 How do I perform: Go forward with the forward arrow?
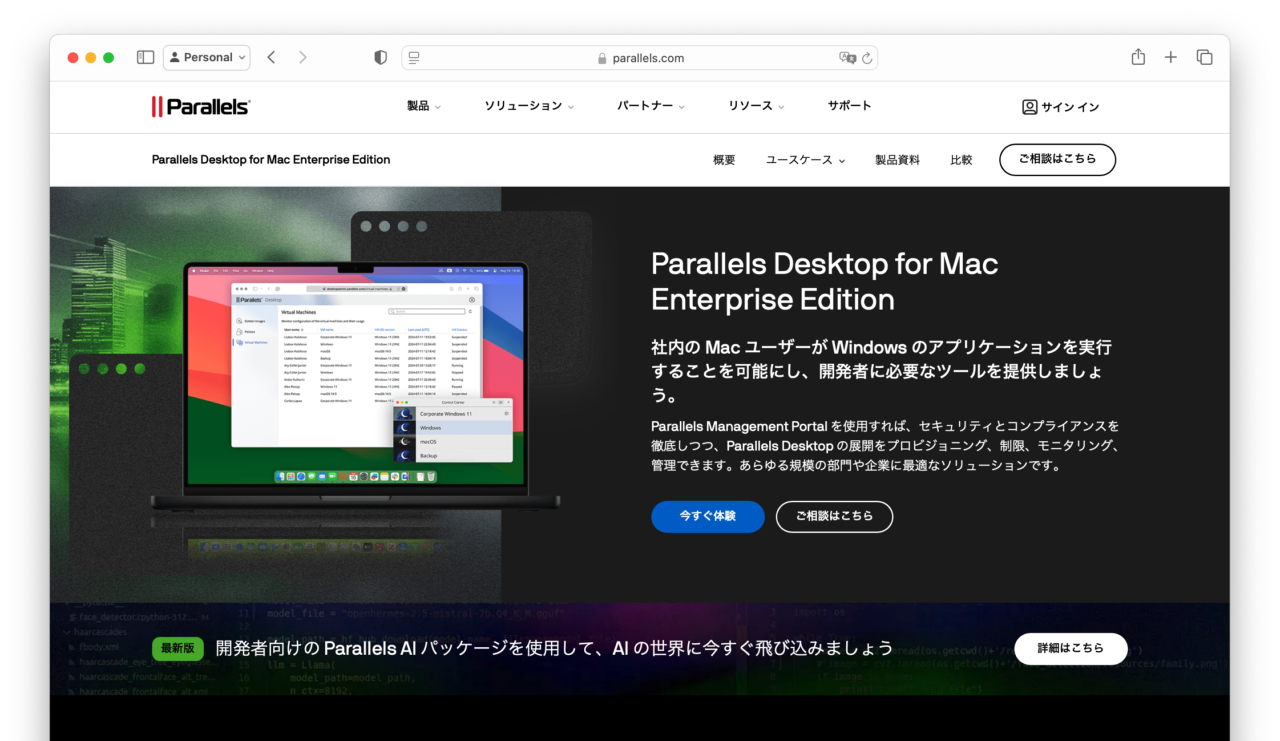pos(302,58)
